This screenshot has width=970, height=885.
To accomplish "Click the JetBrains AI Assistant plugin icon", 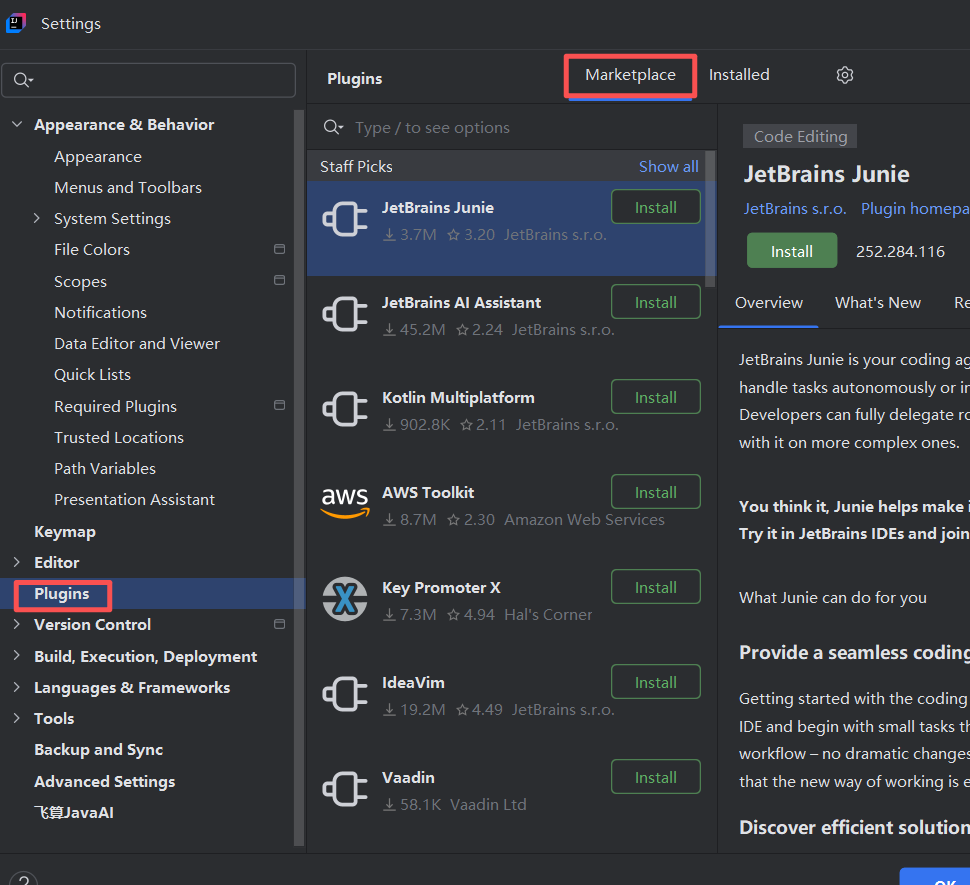I will 345,314.
